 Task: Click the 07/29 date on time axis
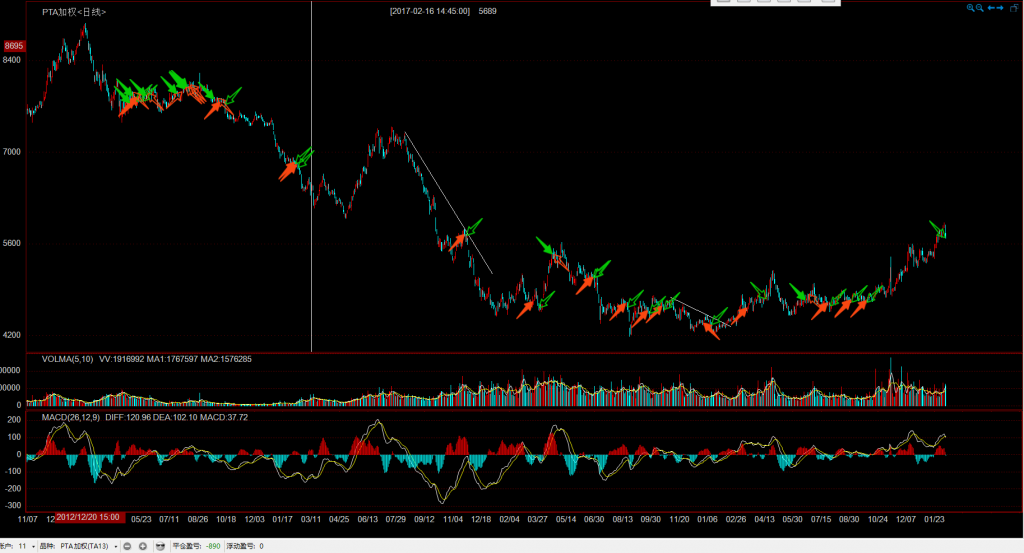click(395, 519)
